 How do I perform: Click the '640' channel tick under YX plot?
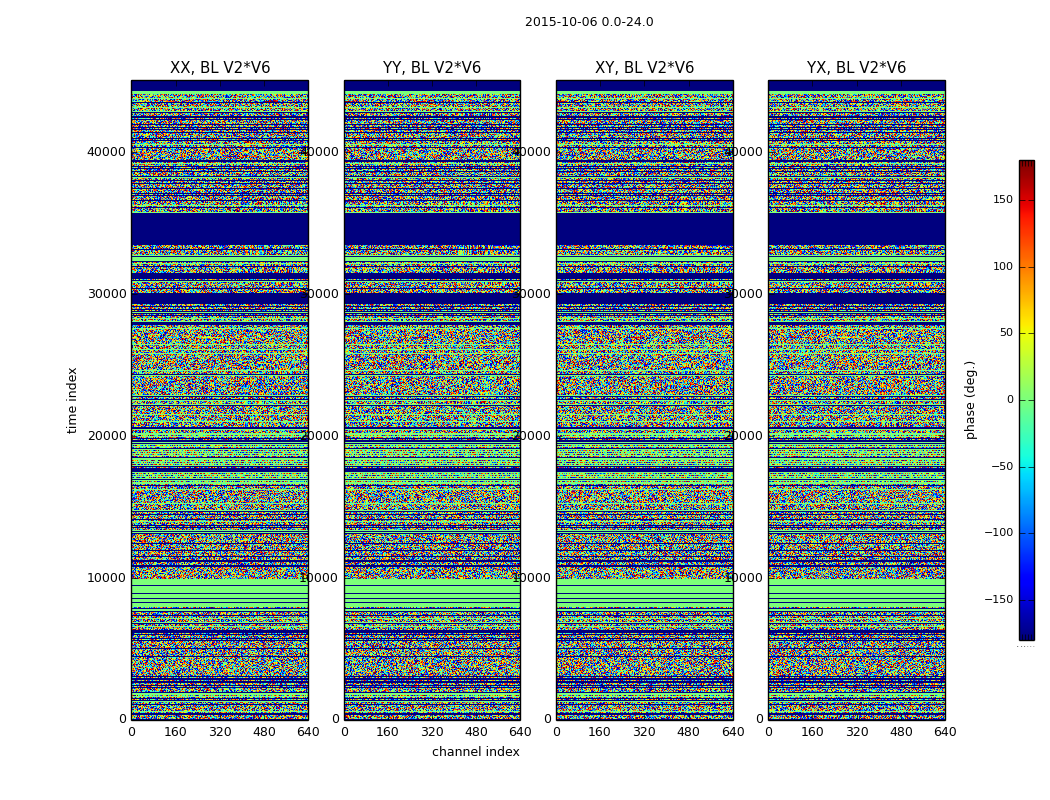coord(945,732)
